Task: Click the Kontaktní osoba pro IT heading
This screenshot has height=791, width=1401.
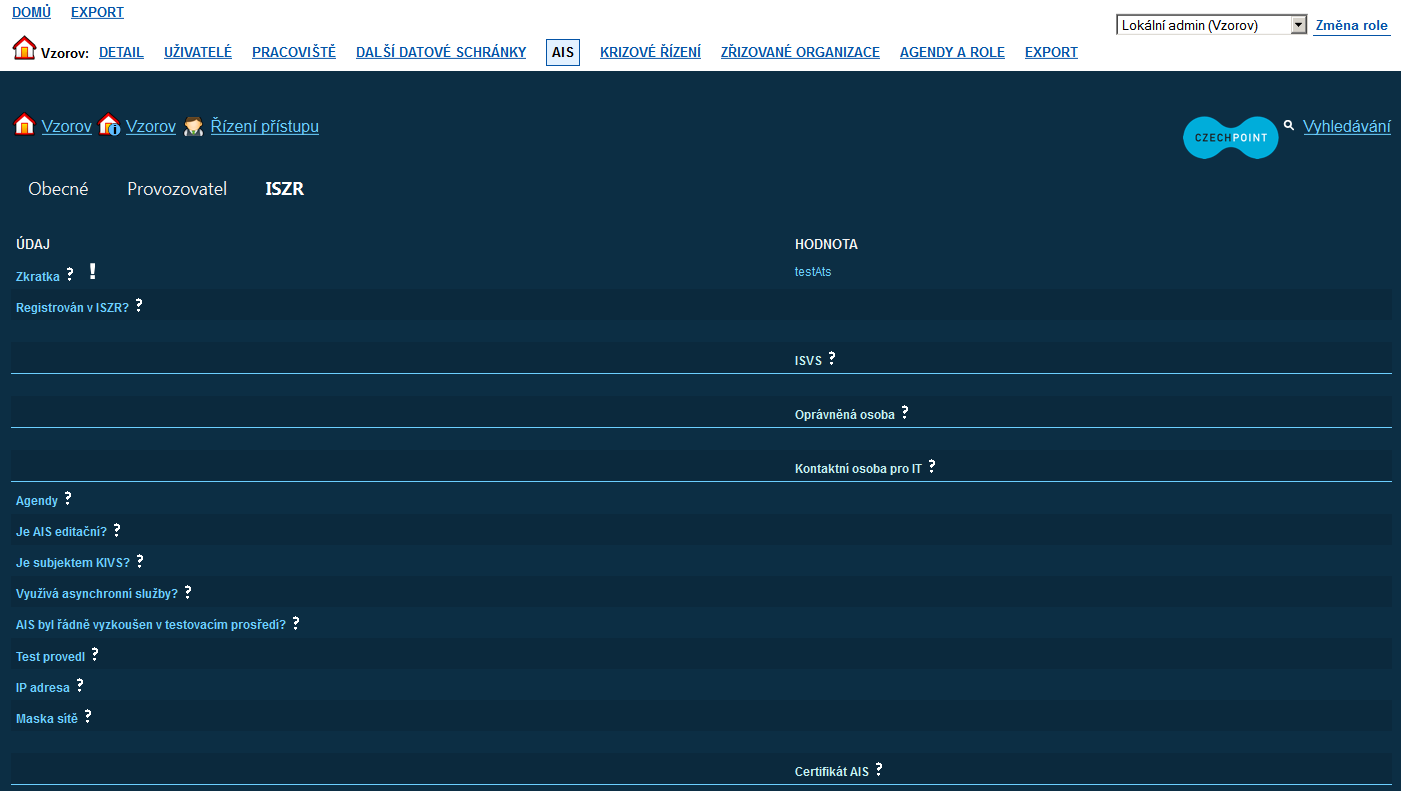Action: [858, 469]
